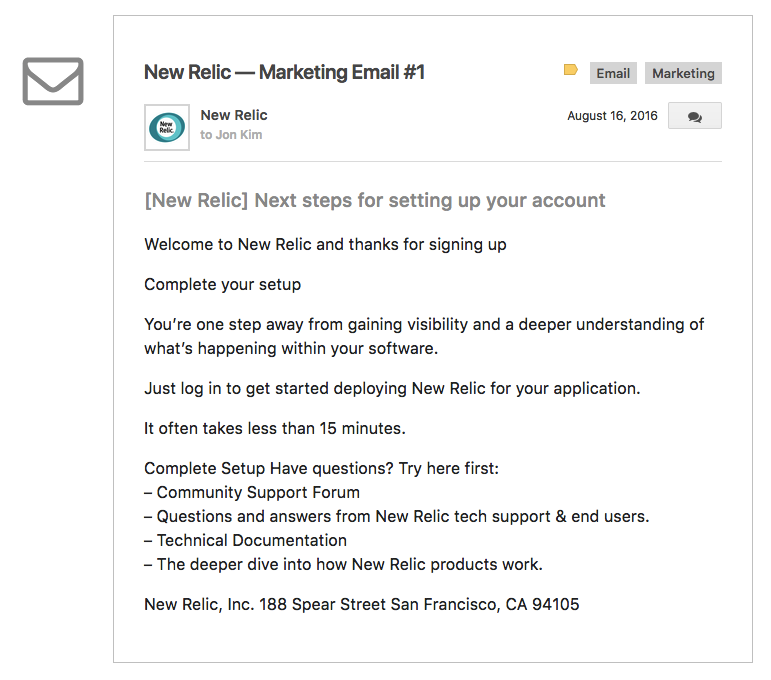
Task: Open the New Relic — Marketing Email #1 title
Action: coord(284,72)
